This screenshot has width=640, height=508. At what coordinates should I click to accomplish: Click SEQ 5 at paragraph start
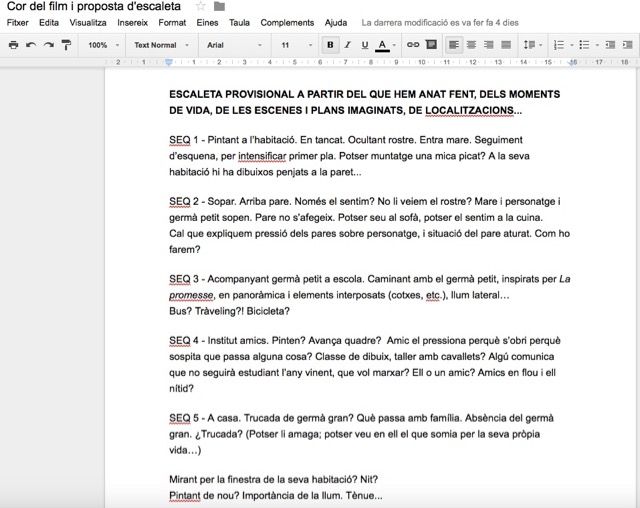click(x=184, y=418)
